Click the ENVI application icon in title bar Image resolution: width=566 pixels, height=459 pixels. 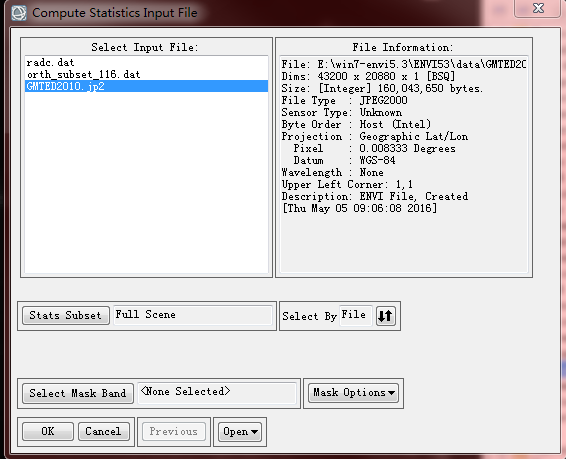18,13
